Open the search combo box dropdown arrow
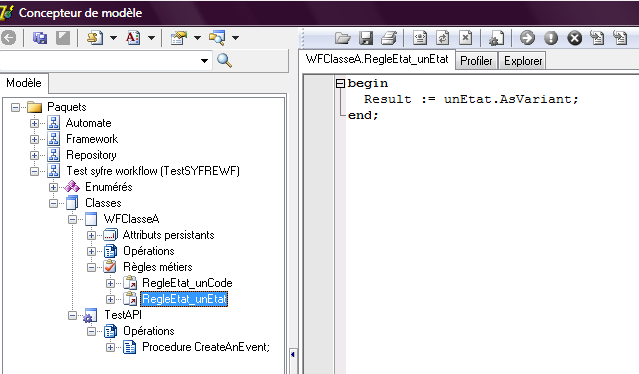639x374 pixels. pyautogui.click(x=204, y=61)
